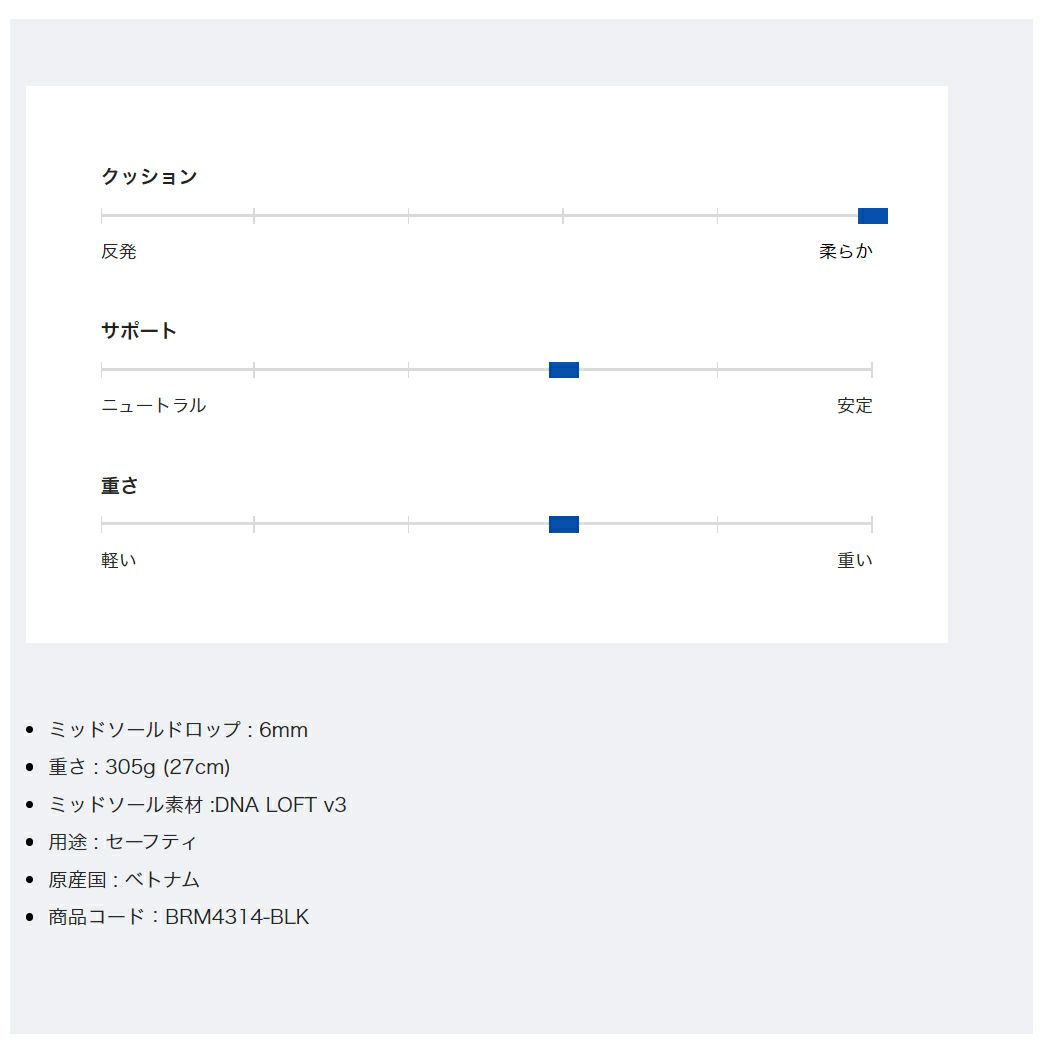This screenshot has width=1050, height=1050.
Task: Click the right end of 重さ slider track
Action: point(871,524)
